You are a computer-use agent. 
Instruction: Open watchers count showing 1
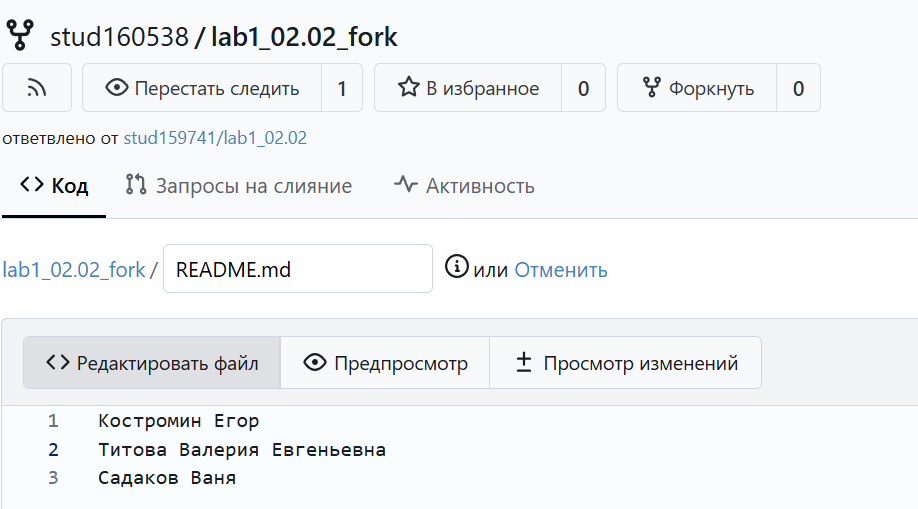tap(342, 88)
